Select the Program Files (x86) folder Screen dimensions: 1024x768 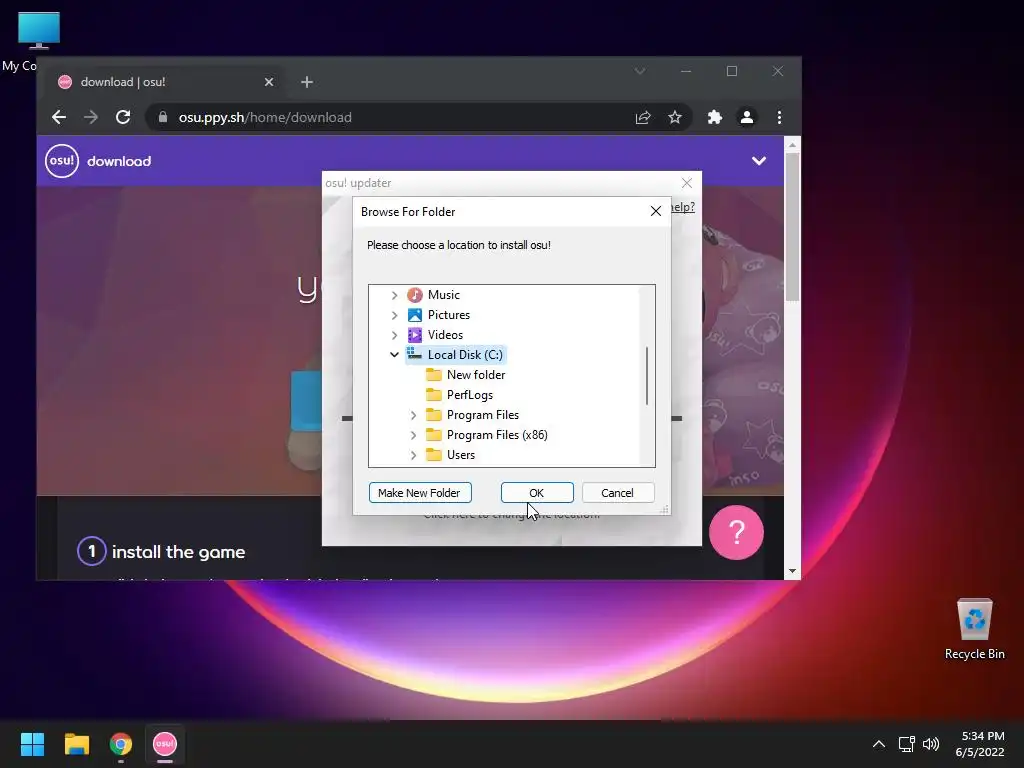[497, 436]
